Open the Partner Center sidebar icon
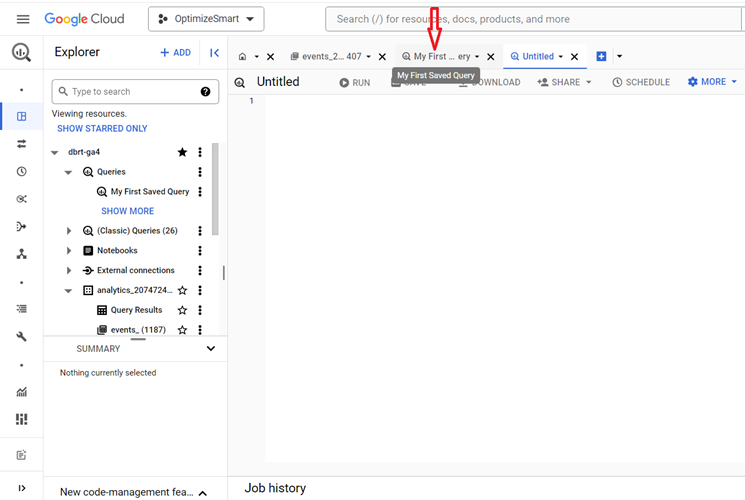 point(21,254)
